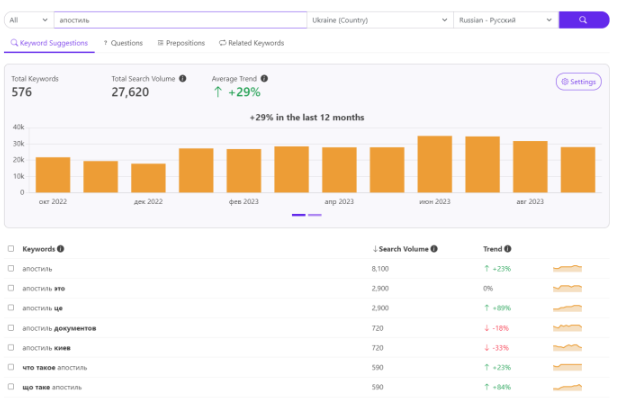Click the purple magnifier search button
The height and width of the screenshot is (403, 627).
click(x=584, y=20)
